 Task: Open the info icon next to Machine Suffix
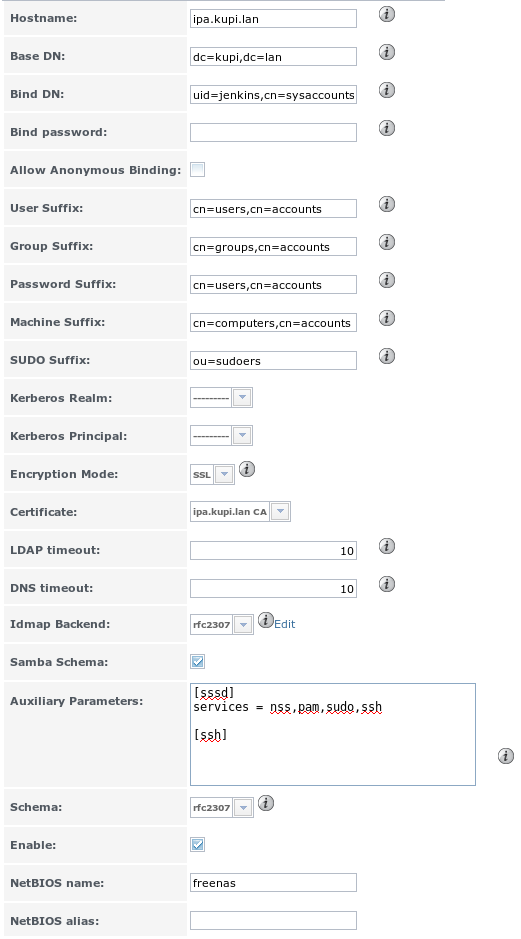tap(387, 318)
